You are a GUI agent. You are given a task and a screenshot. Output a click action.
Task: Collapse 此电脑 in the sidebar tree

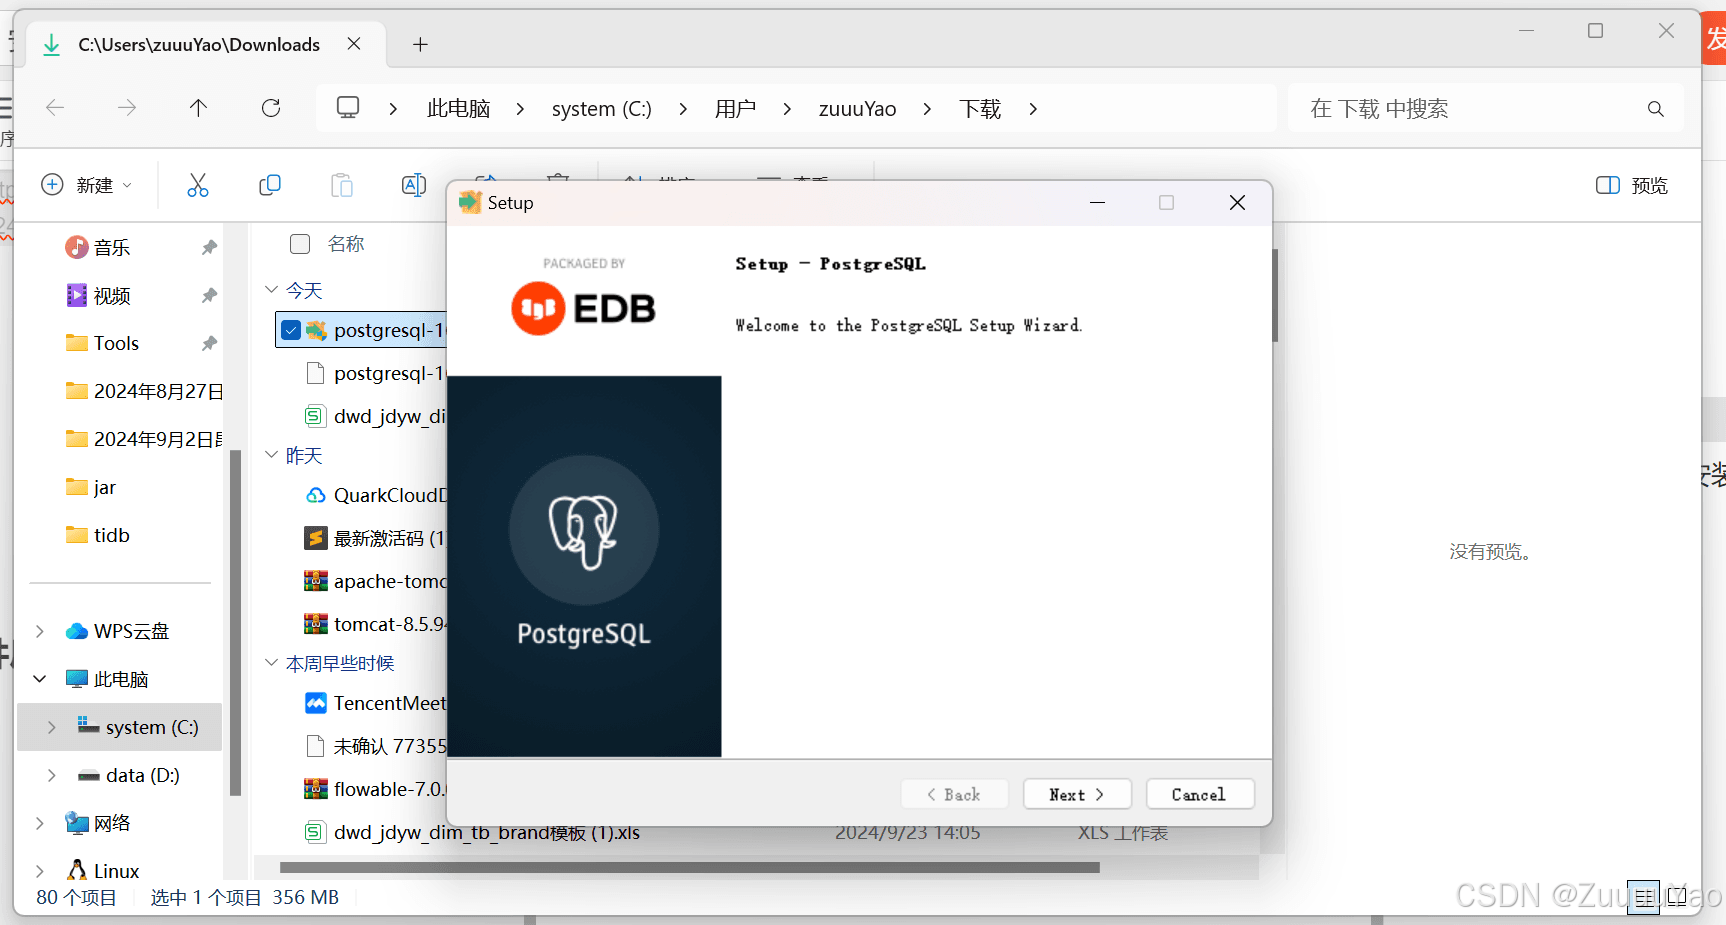[x=40, y=679]
